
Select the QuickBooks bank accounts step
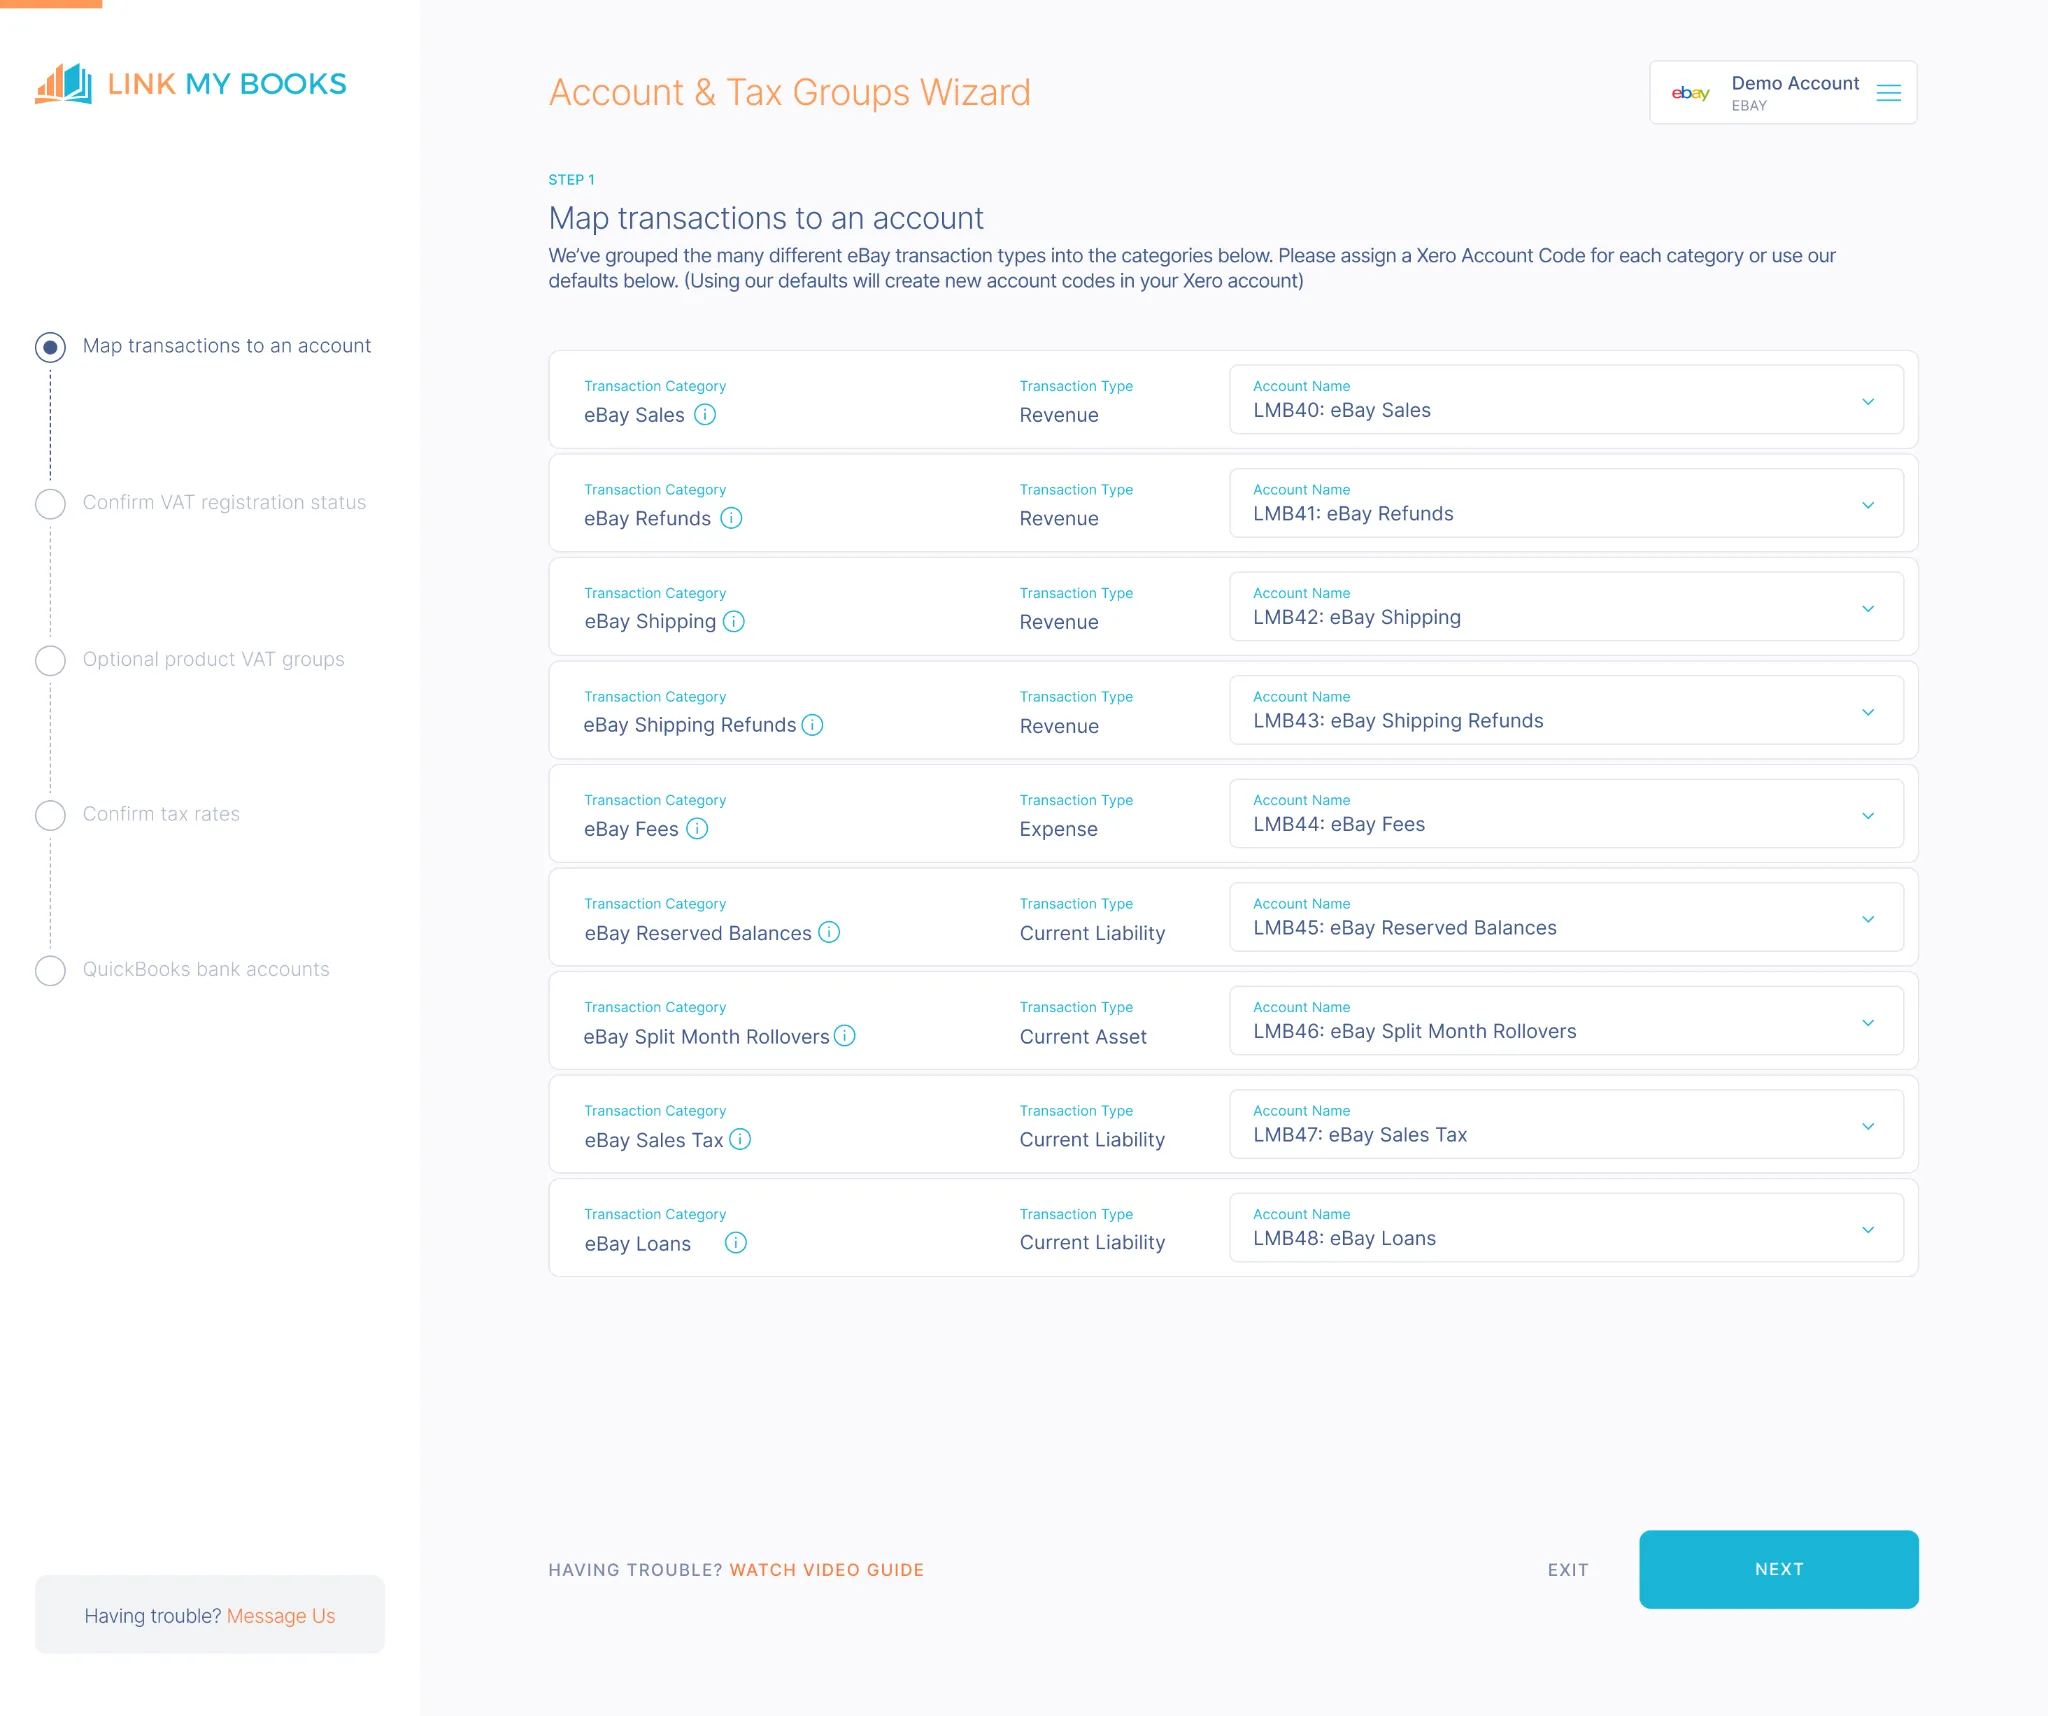coord(50,970)
